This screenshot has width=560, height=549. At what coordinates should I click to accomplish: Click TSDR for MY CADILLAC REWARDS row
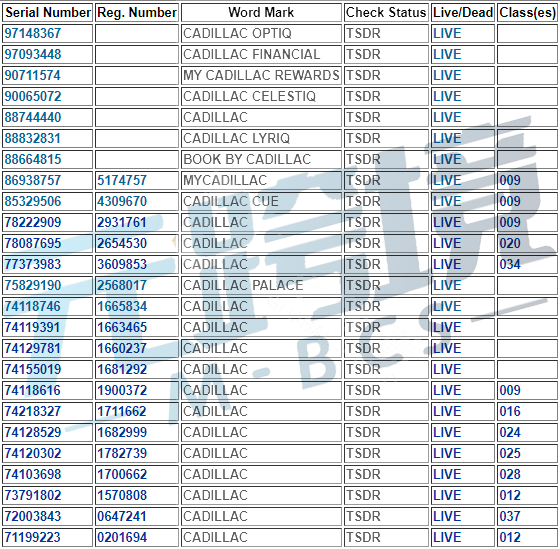363,76
